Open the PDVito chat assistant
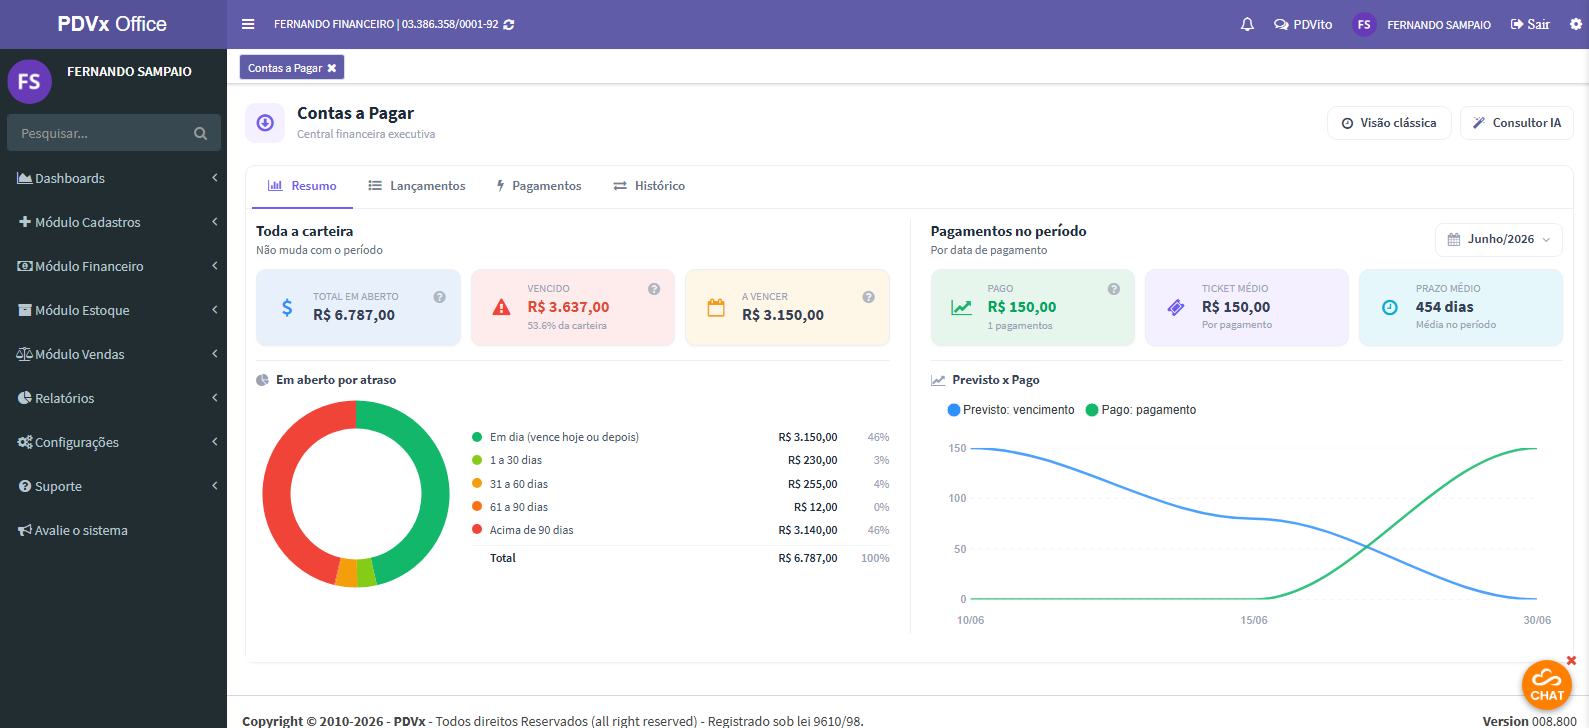 point(1303,24)
